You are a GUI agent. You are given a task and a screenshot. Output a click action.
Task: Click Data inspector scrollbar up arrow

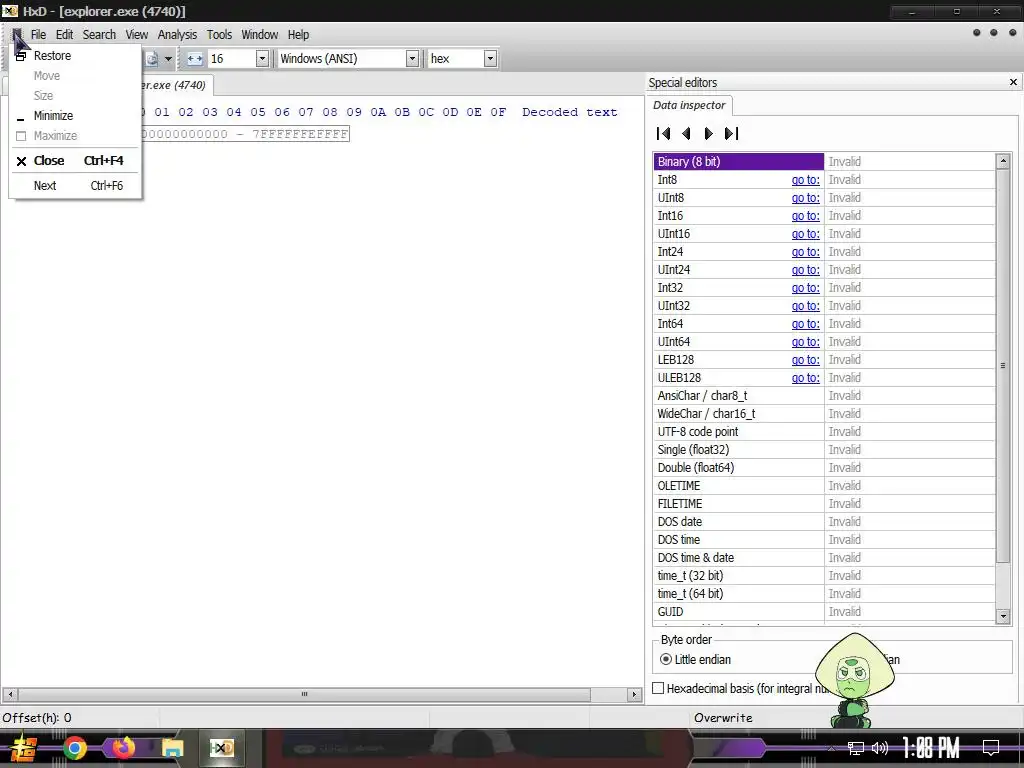(x=1003, y=161)
